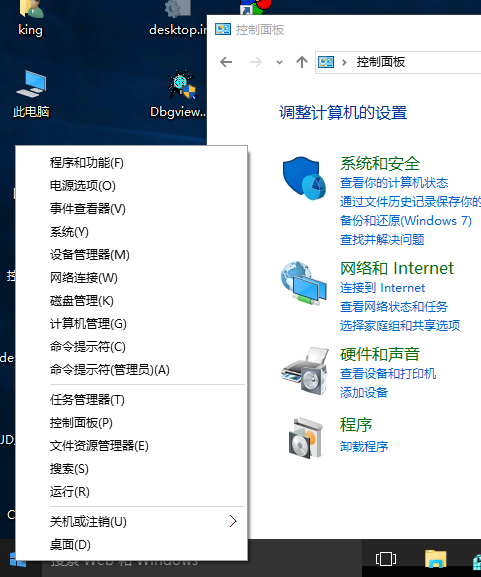The height and width of the screenshot is (577, 481).
Task: Open the 硬件和声音 category
Action: (x=380, y=354)
